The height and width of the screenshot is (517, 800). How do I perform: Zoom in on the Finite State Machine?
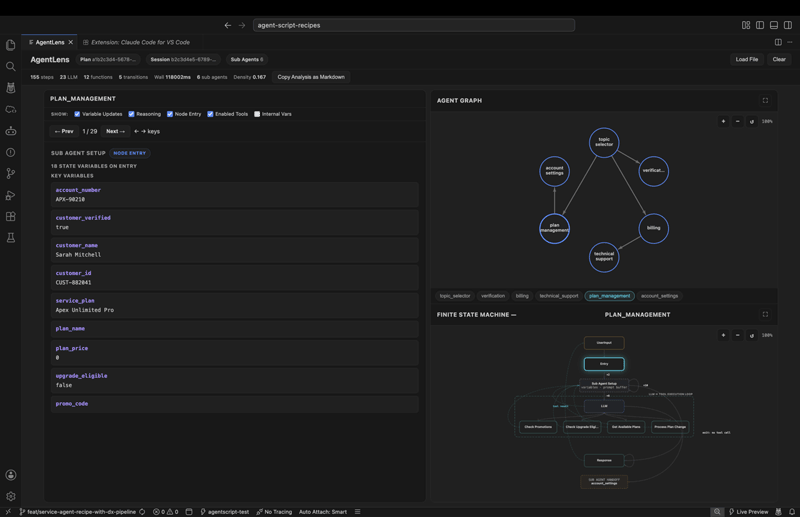(723, 335)
